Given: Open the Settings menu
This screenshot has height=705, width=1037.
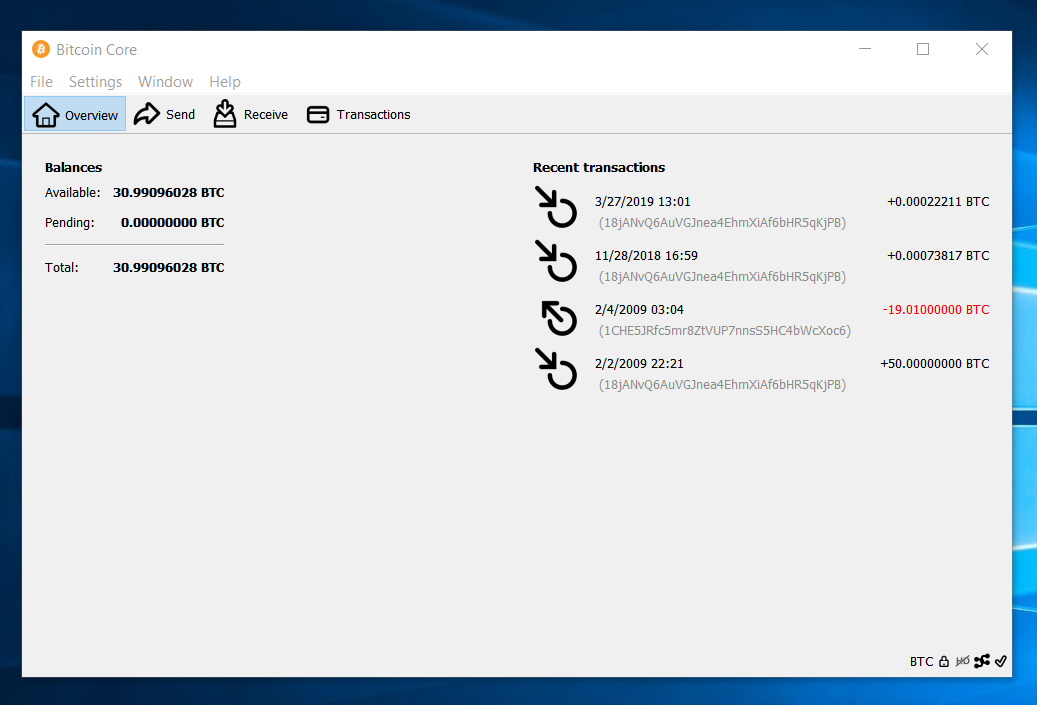Looking at the screenshot, I should tap(95, 82).
